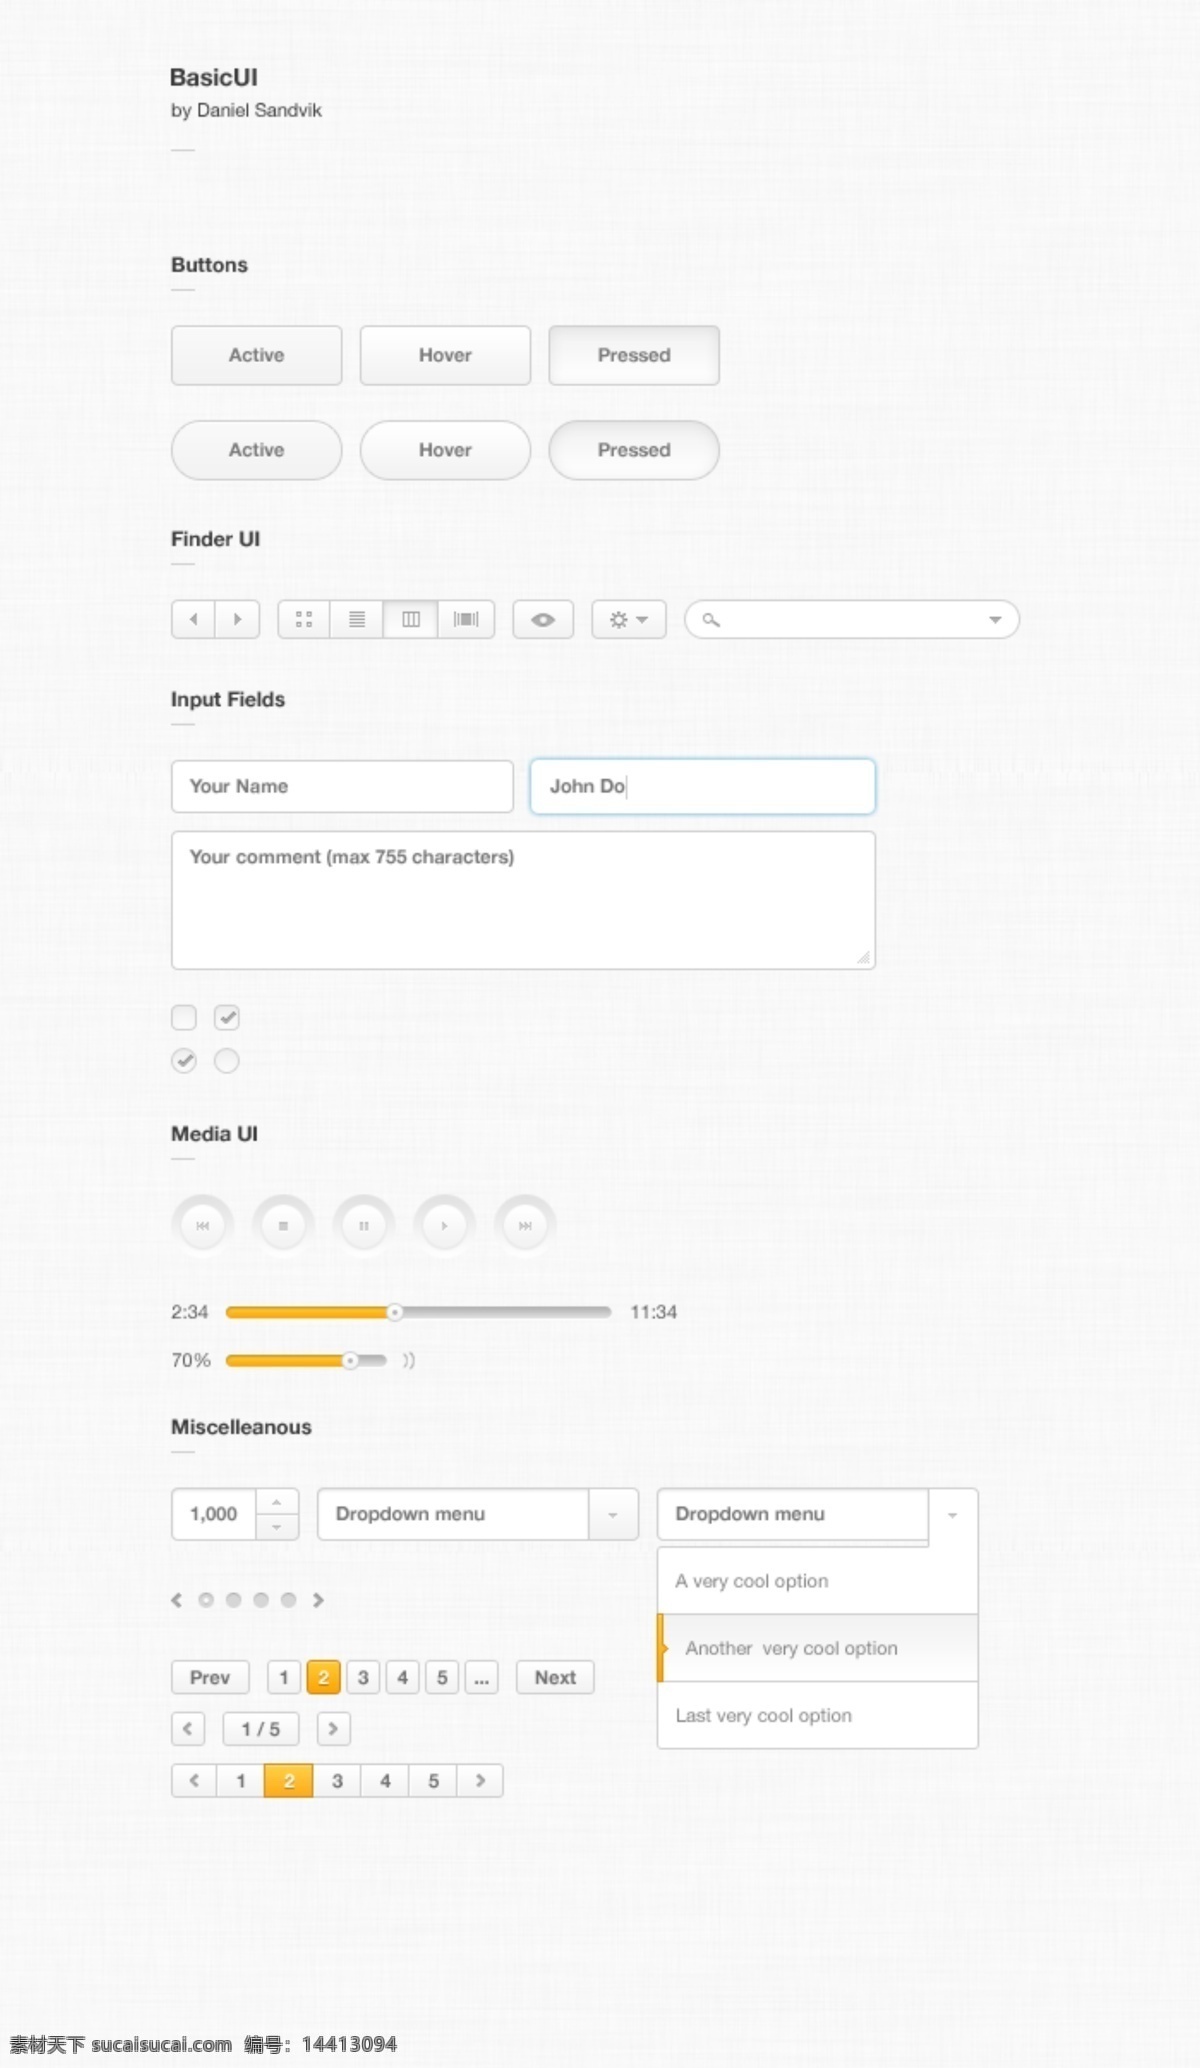This screenshot has width=1200, height=2068.
Task: Click the Prev pagination button
Action: pyautogui.click(x=210, y=1677)
